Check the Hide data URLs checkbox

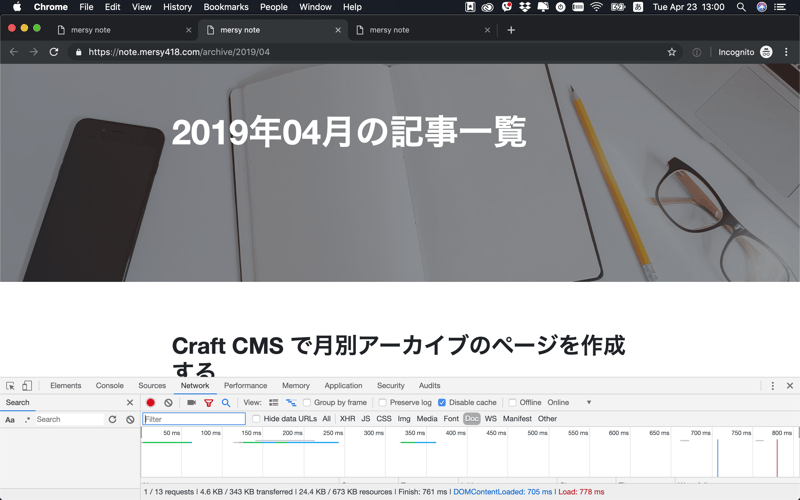(256, 419)
